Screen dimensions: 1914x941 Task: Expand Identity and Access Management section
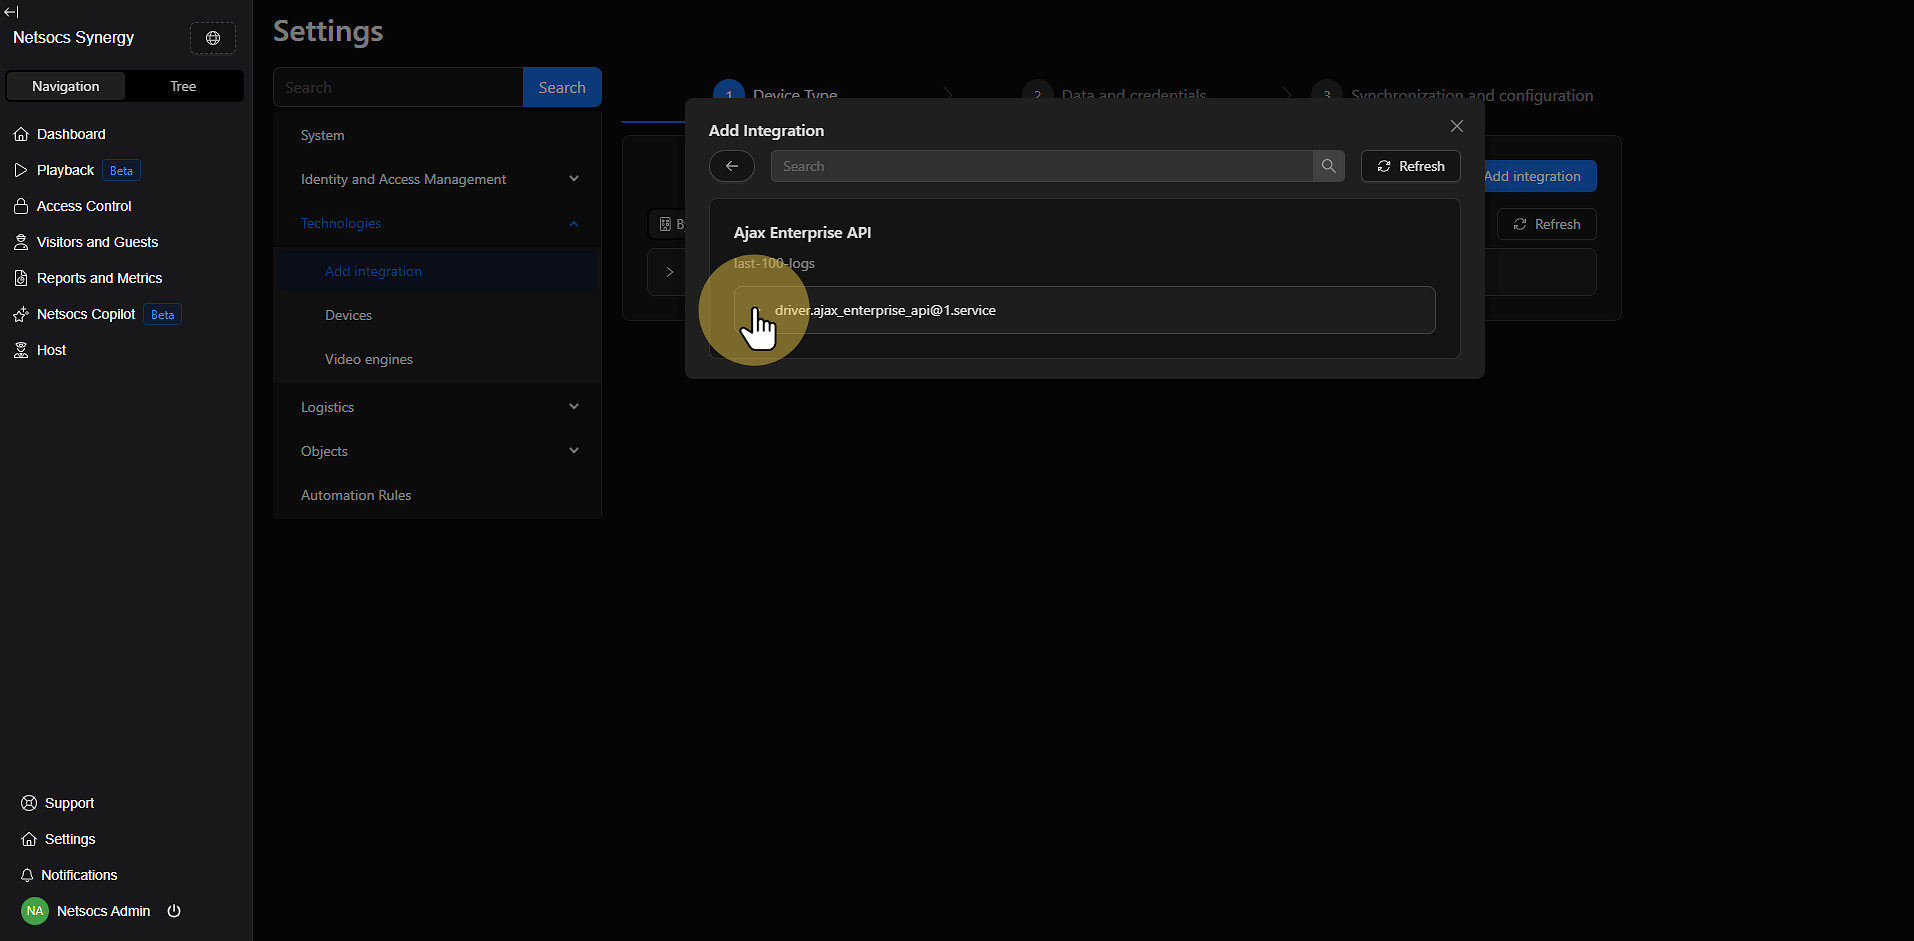click(573, 179)
